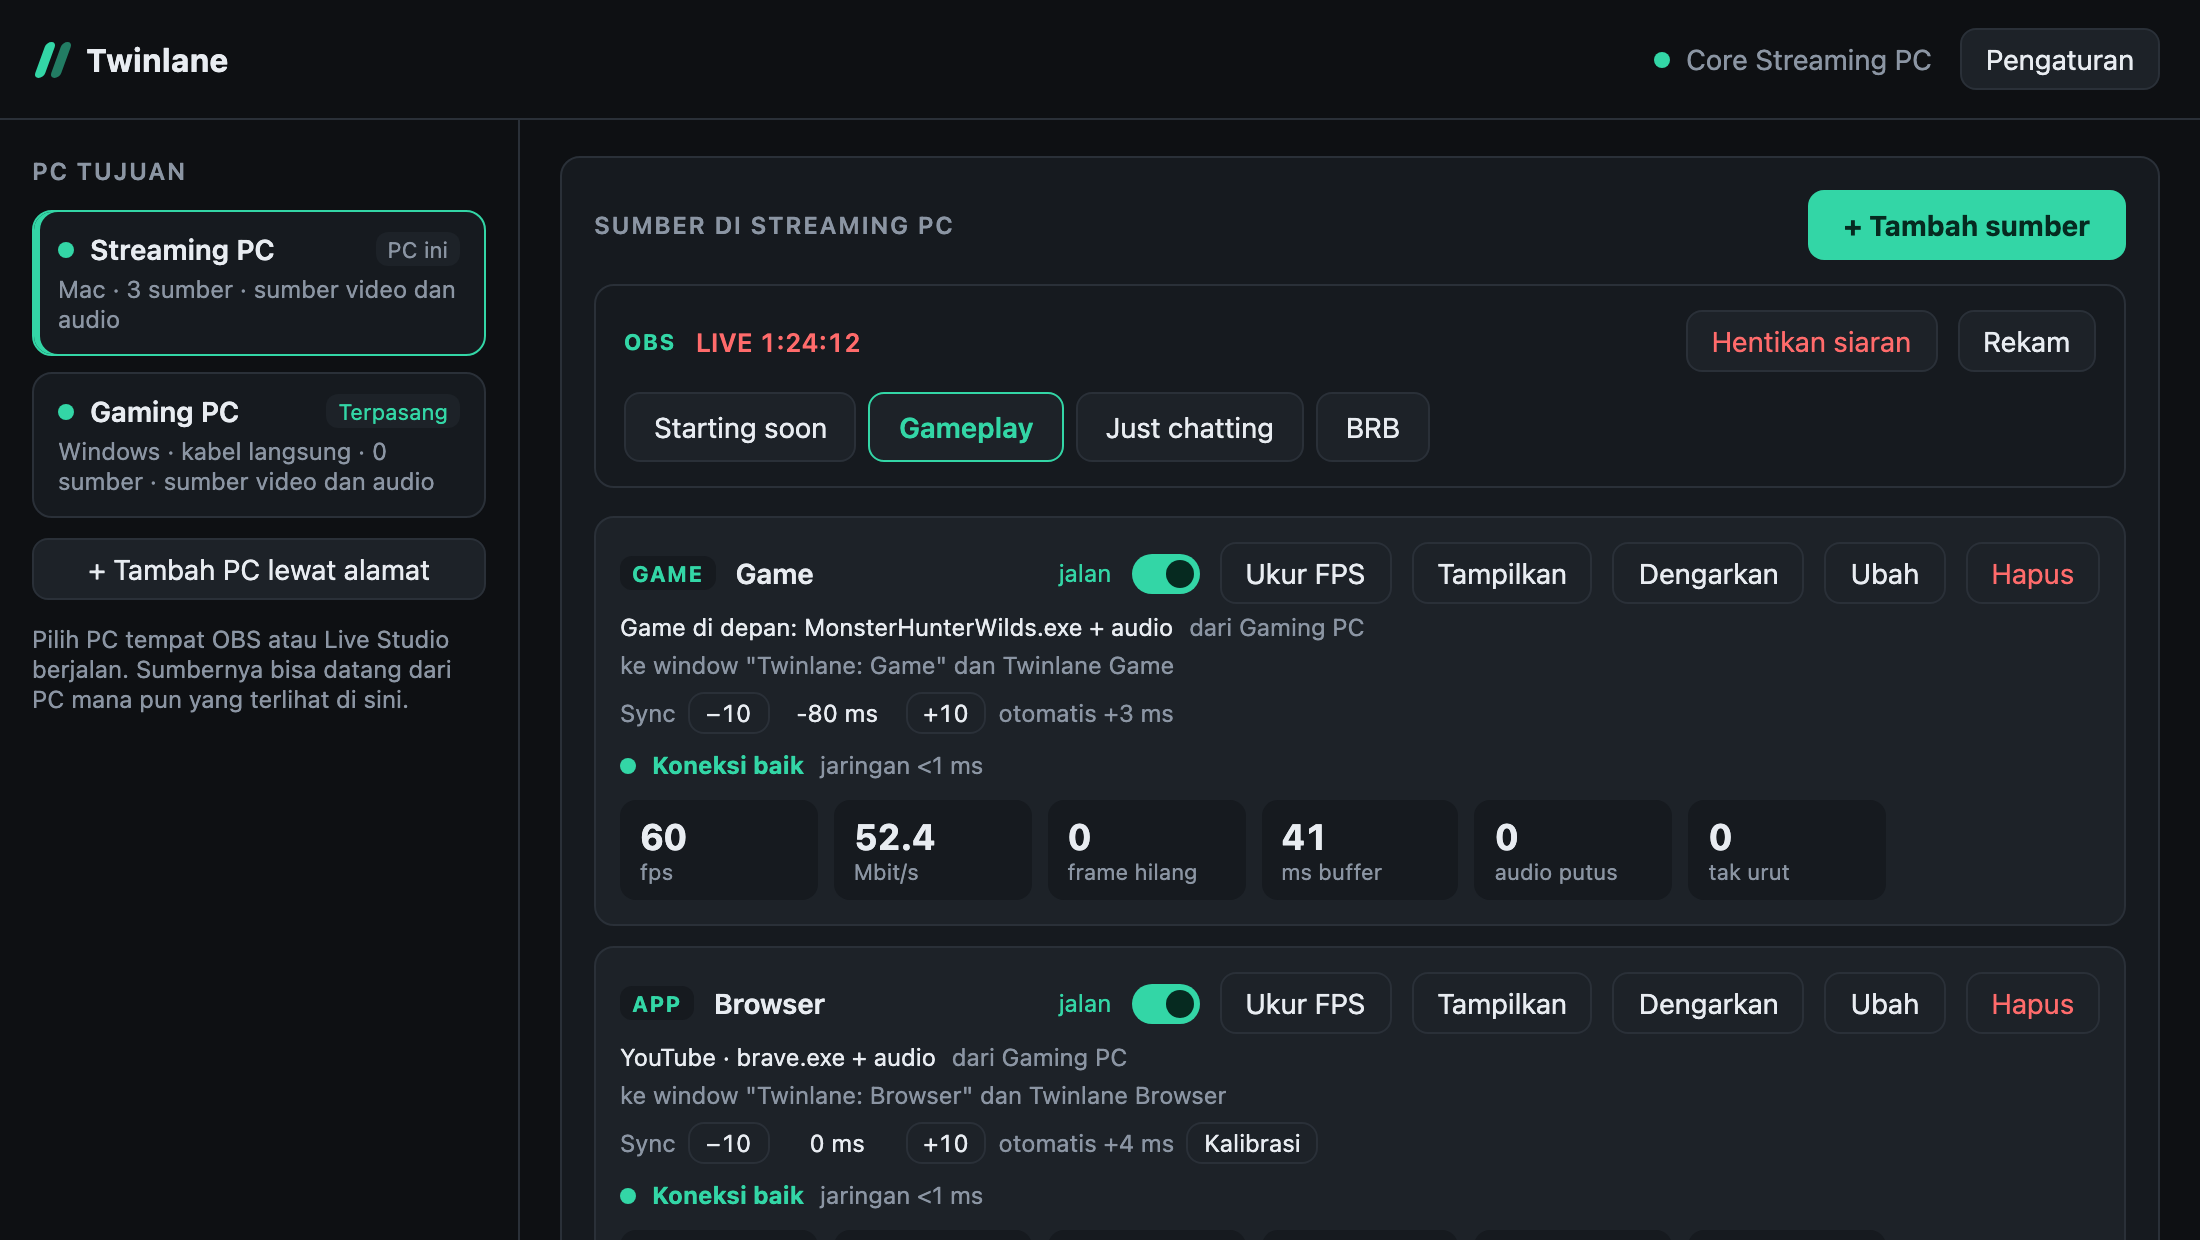Click the Core Streaming PC status
The image size is (2200, 1240).
[x=1792, y=60]
